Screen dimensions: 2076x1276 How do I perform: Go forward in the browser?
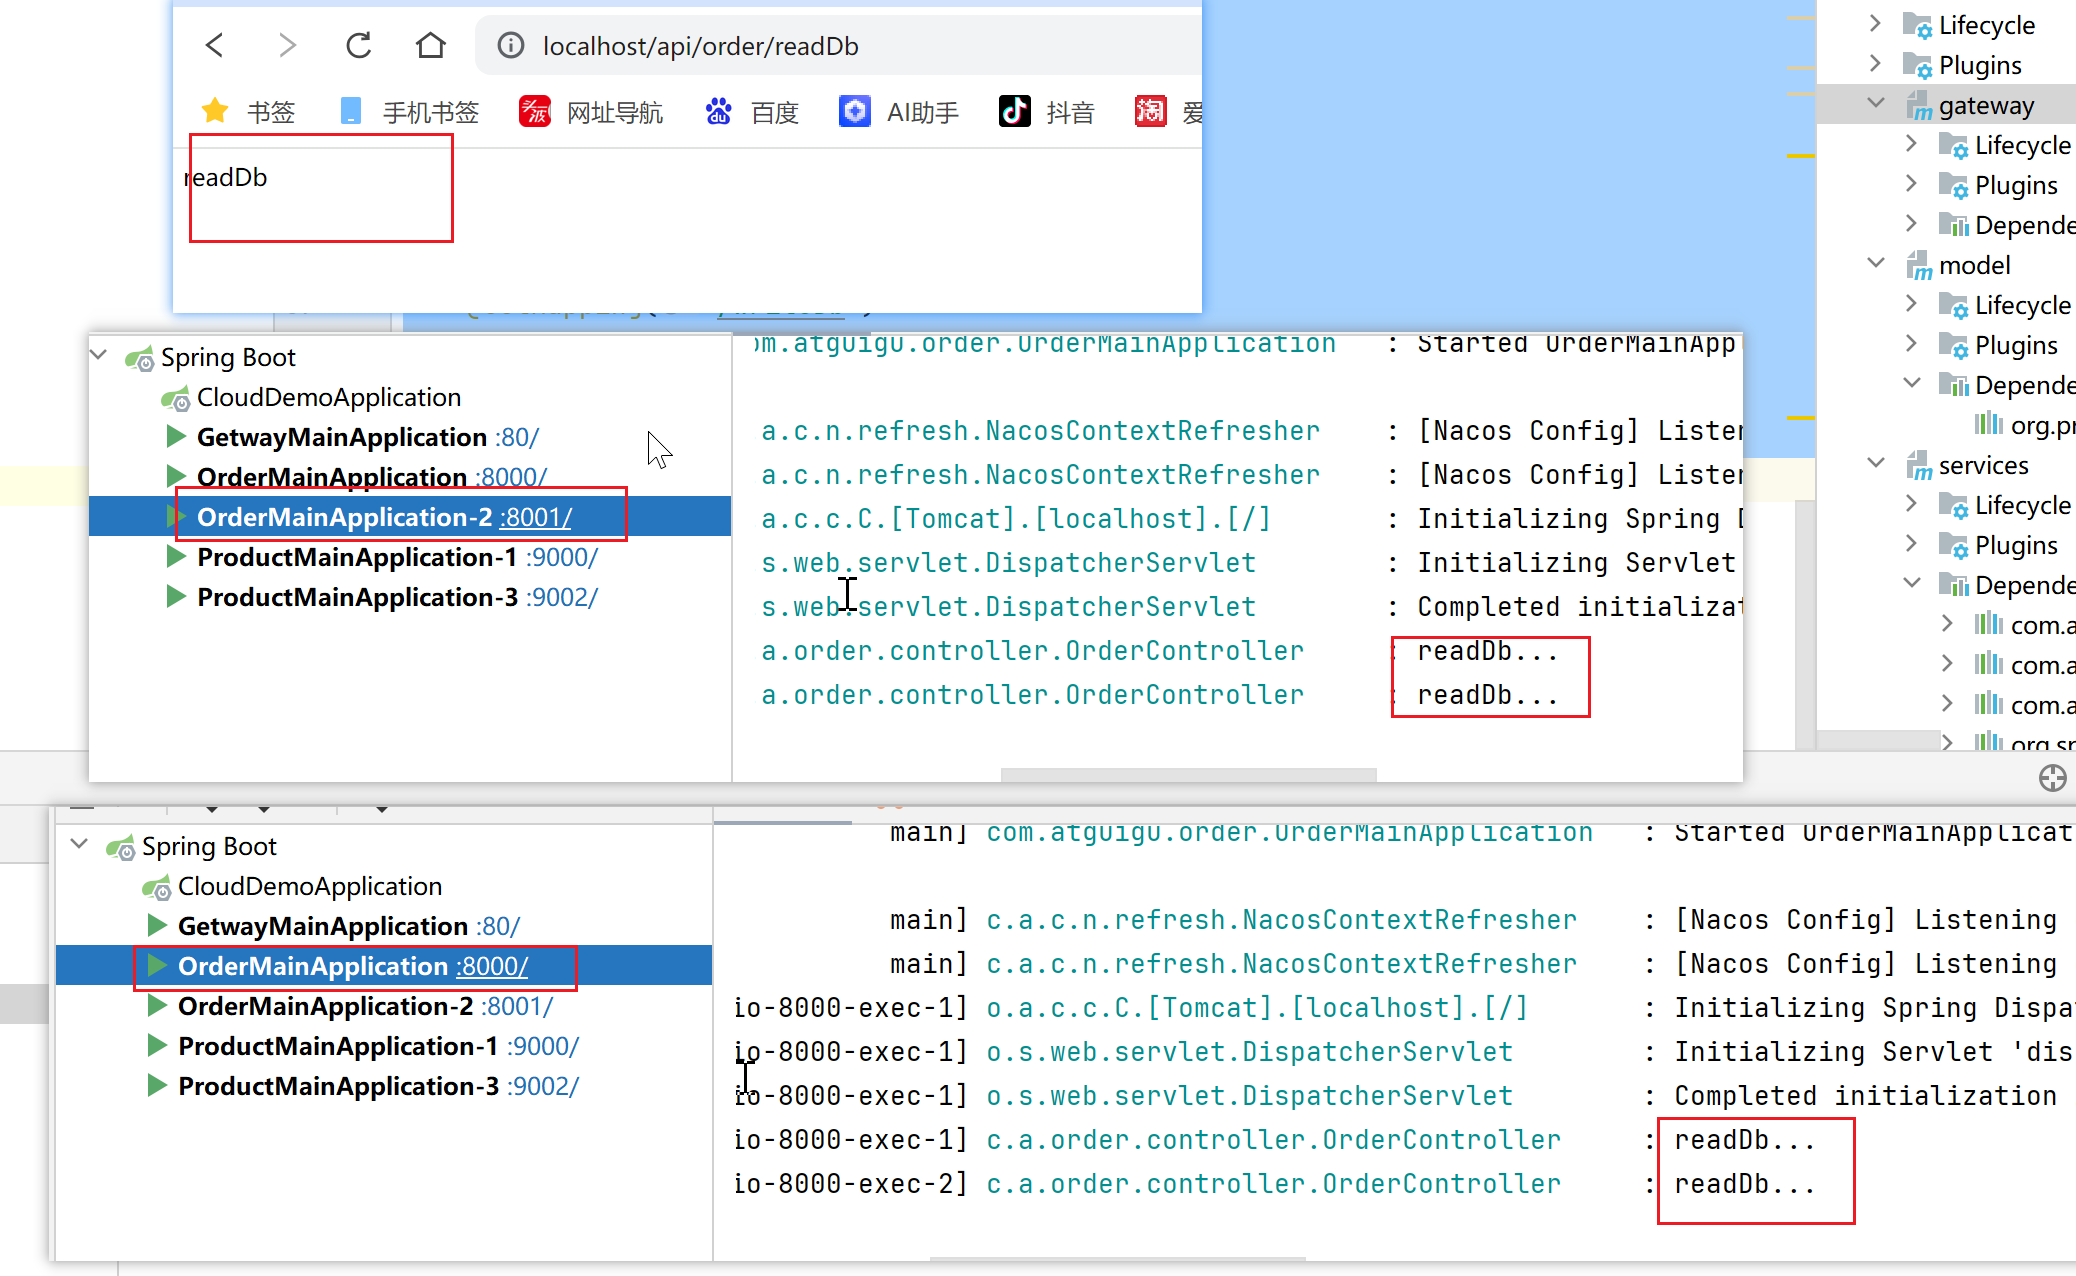pos(287,45)
